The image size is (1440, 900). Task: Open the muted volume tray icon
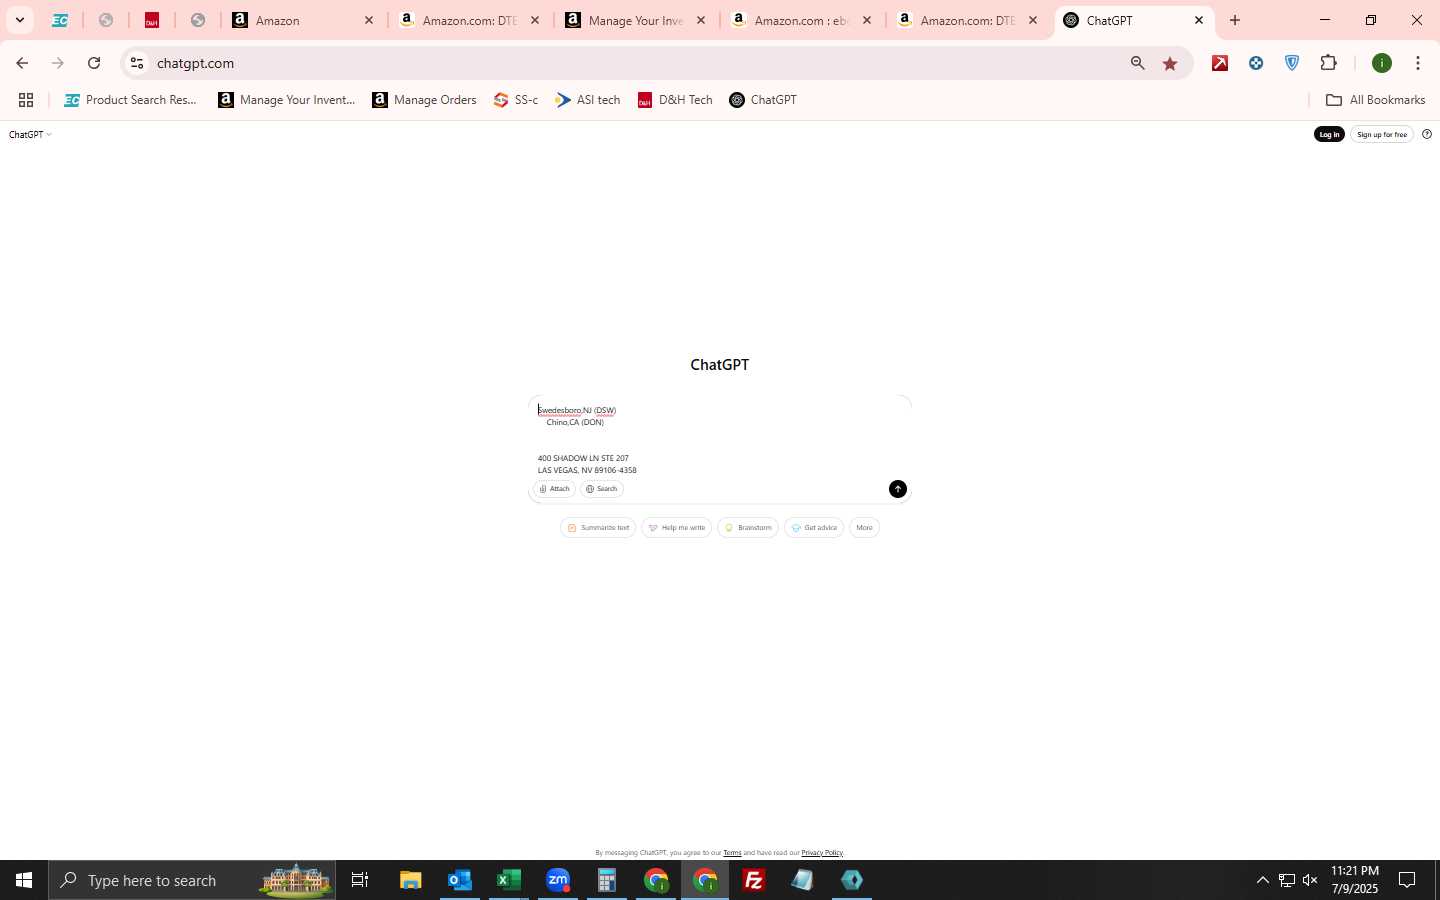1310,880
